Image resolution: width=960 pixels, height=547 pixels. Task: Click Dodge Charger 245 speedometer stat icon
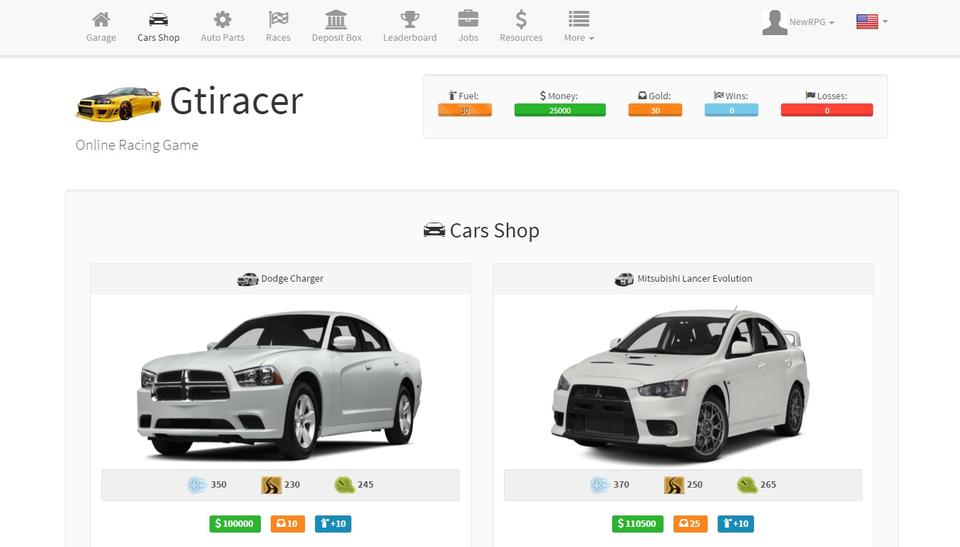coord(345,485)
